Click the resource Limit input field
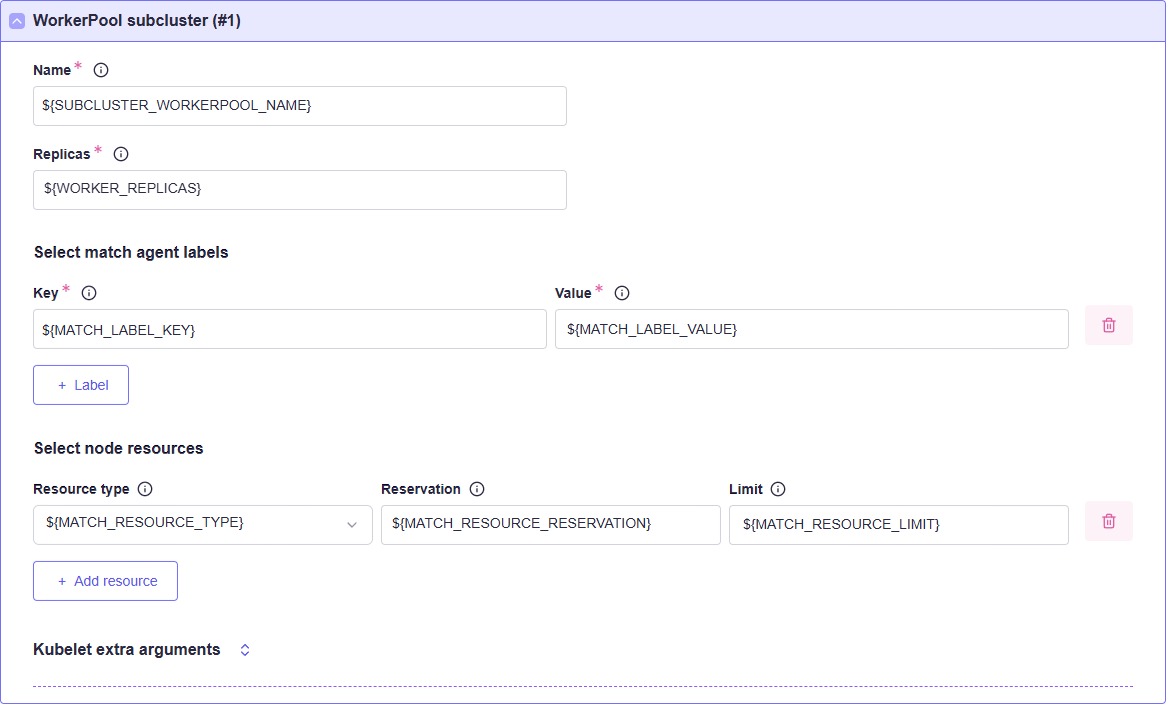1166x704 pixels. pos(898,524)
